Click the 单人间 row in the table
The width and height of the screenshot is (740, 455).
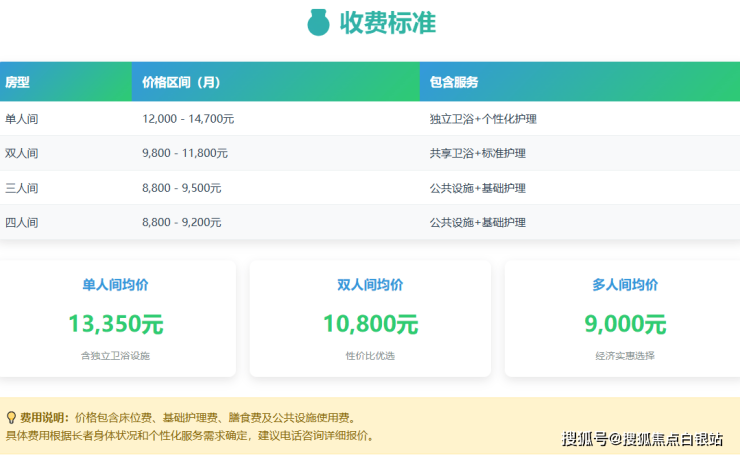pyautogui.click(x=22, y=119)
